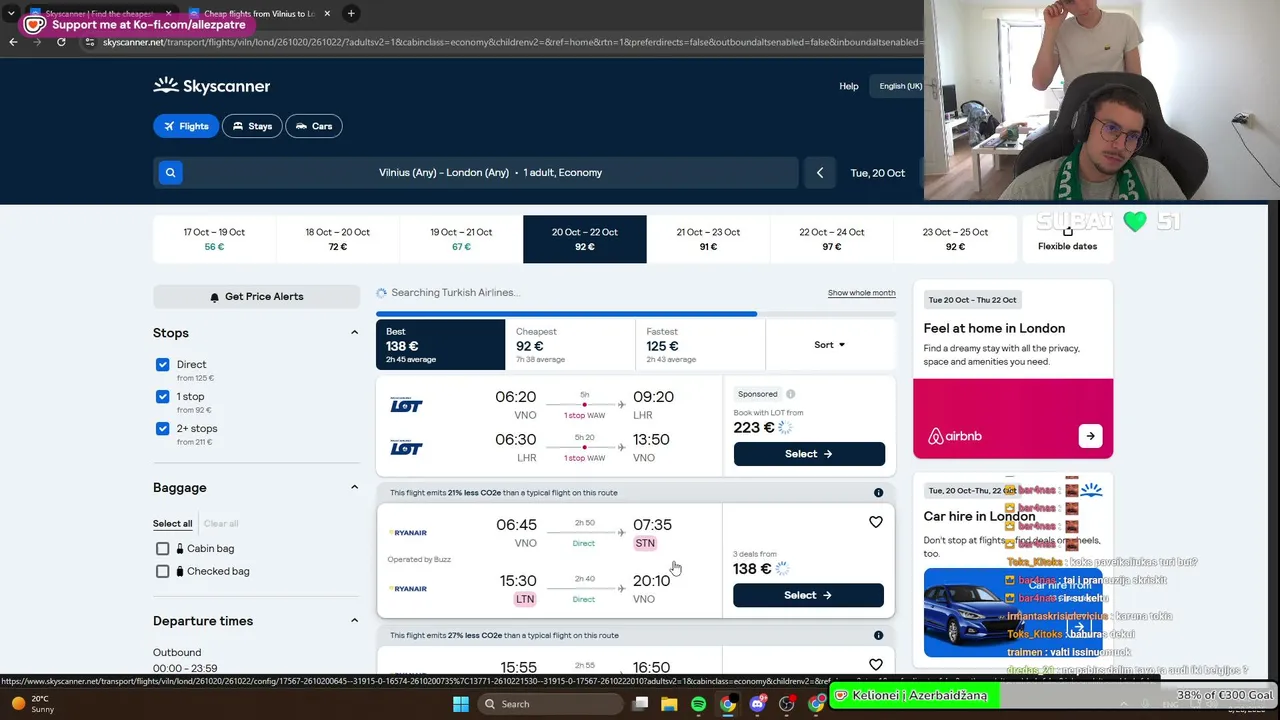Uncheck the Direct stops filter
This screenshot has width=1280, height=720.
click(163, 365)
